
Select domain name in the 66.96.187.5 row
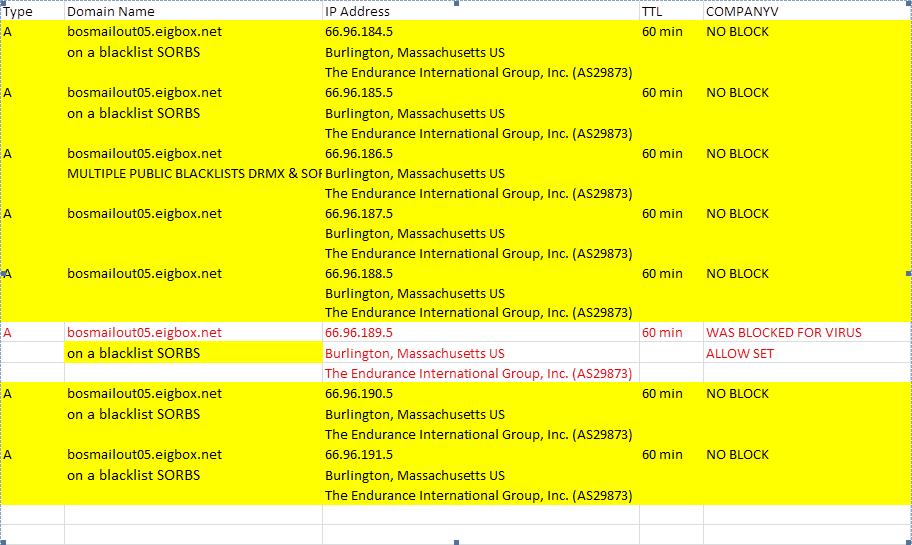(193, 213)
